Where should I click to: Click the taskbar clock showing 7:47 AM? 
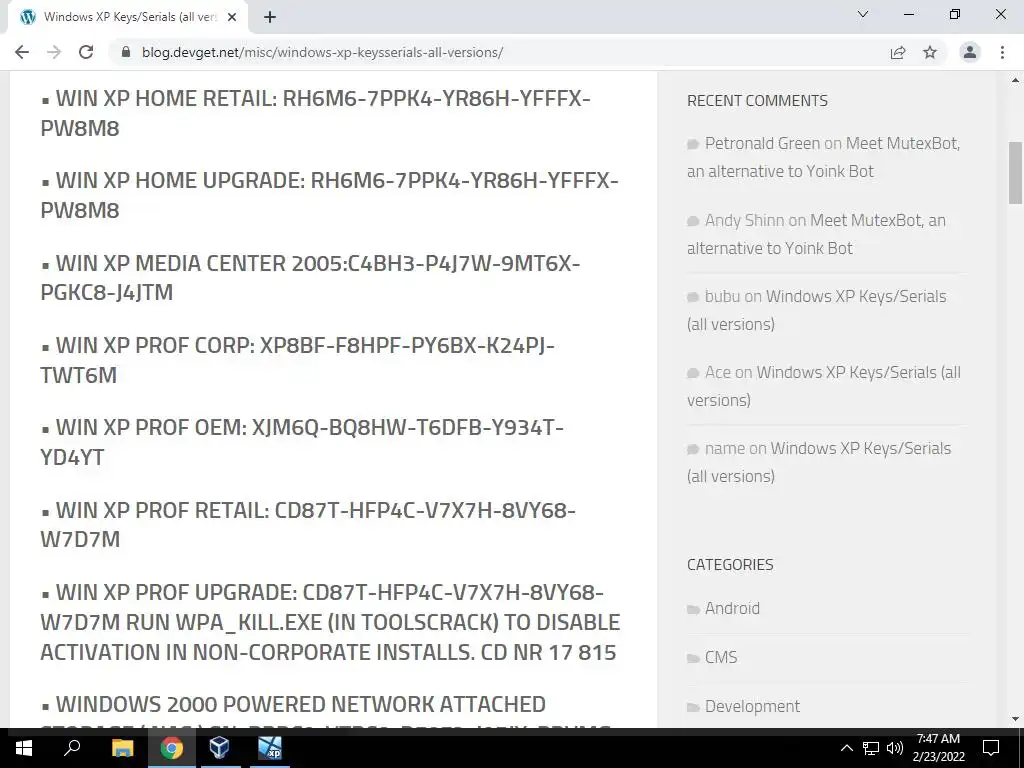coord(938,748)
